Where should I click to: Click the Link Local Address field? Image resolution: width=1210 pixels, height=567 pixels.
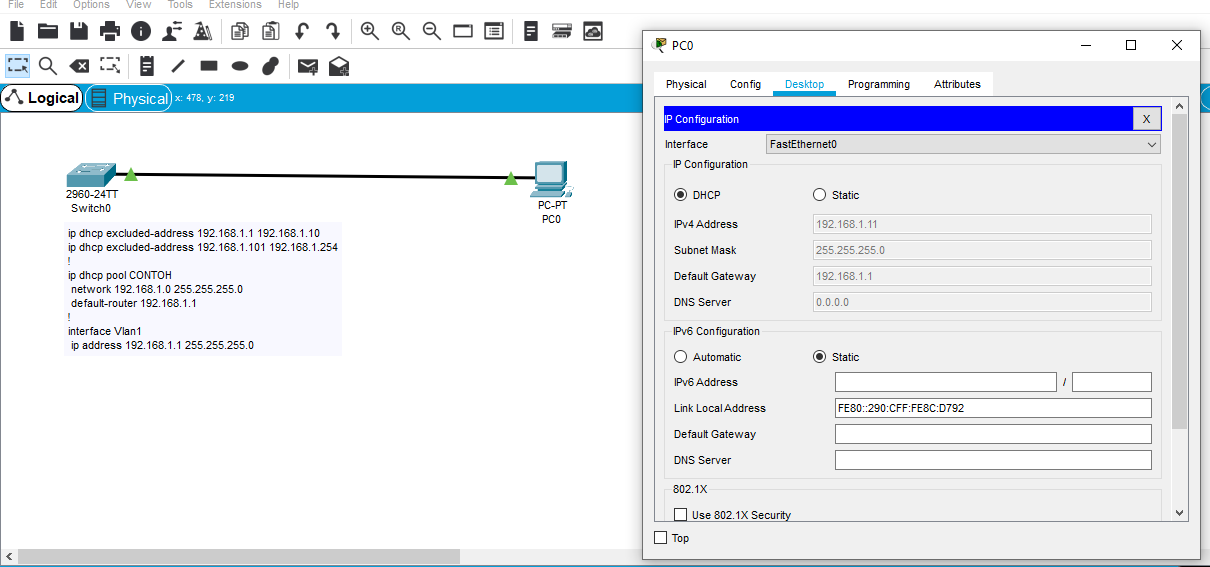click(x=993, y=408)
